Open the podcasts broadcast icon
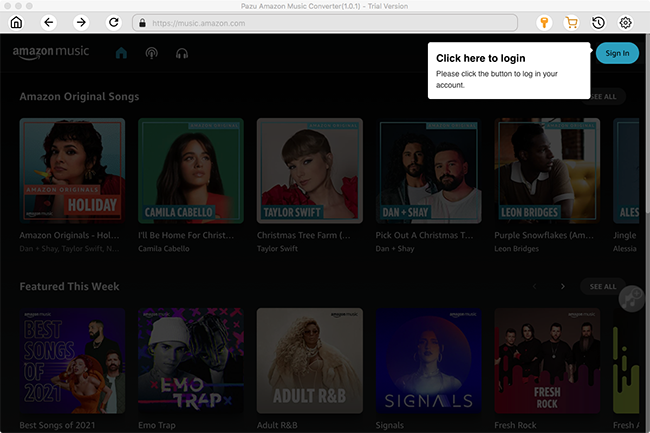 click(x=152, y=53)
